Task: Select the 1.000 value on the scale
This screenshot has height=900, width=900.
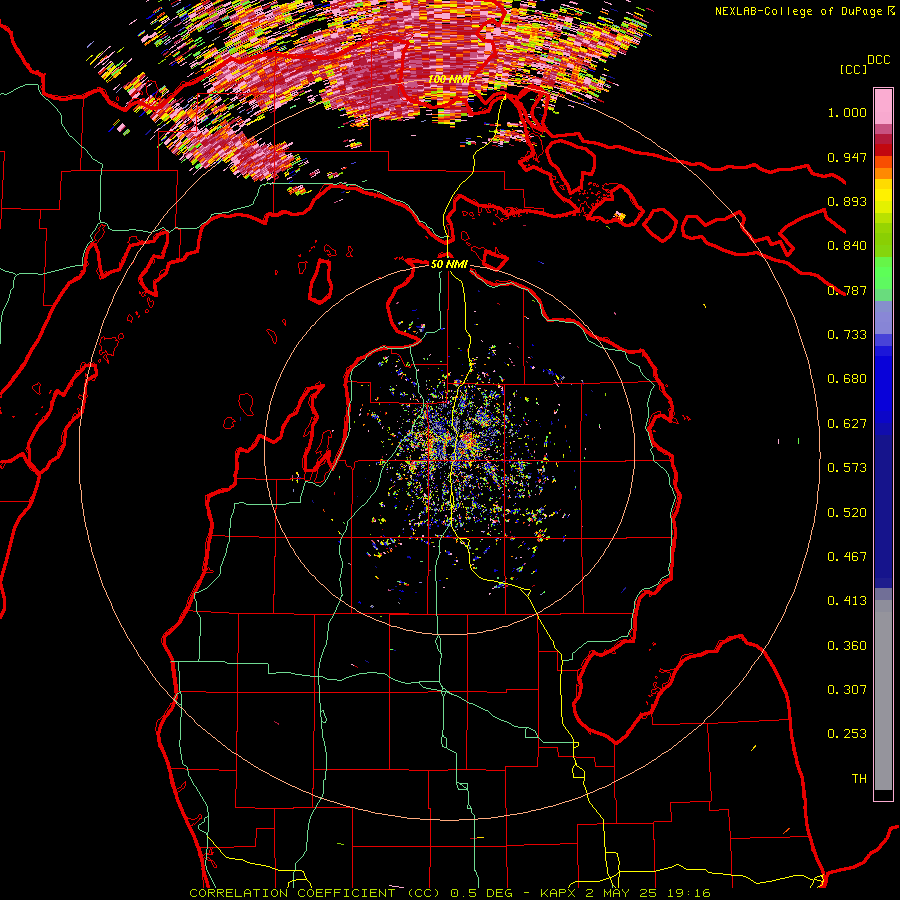Action: point(847,112)
